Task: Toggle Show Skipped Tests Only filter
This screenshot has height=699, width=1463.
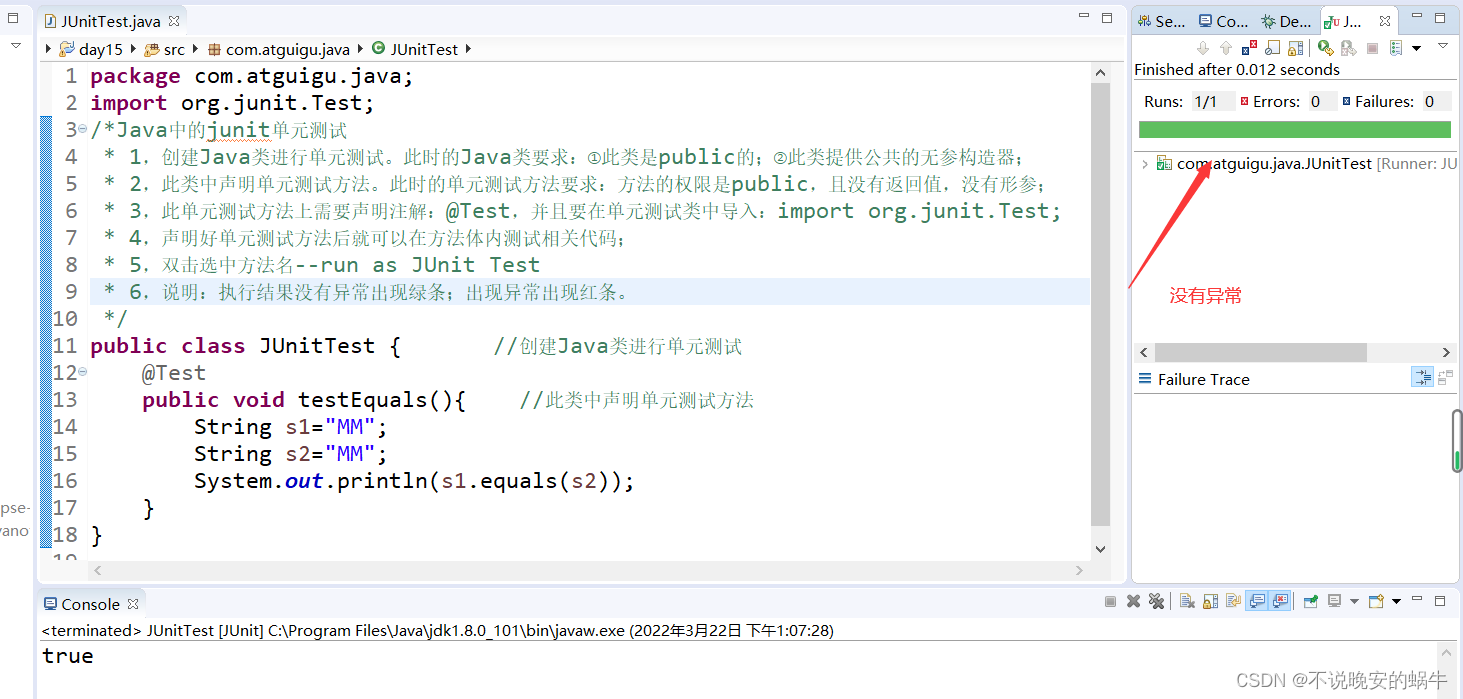Action: pos(1272,48)
